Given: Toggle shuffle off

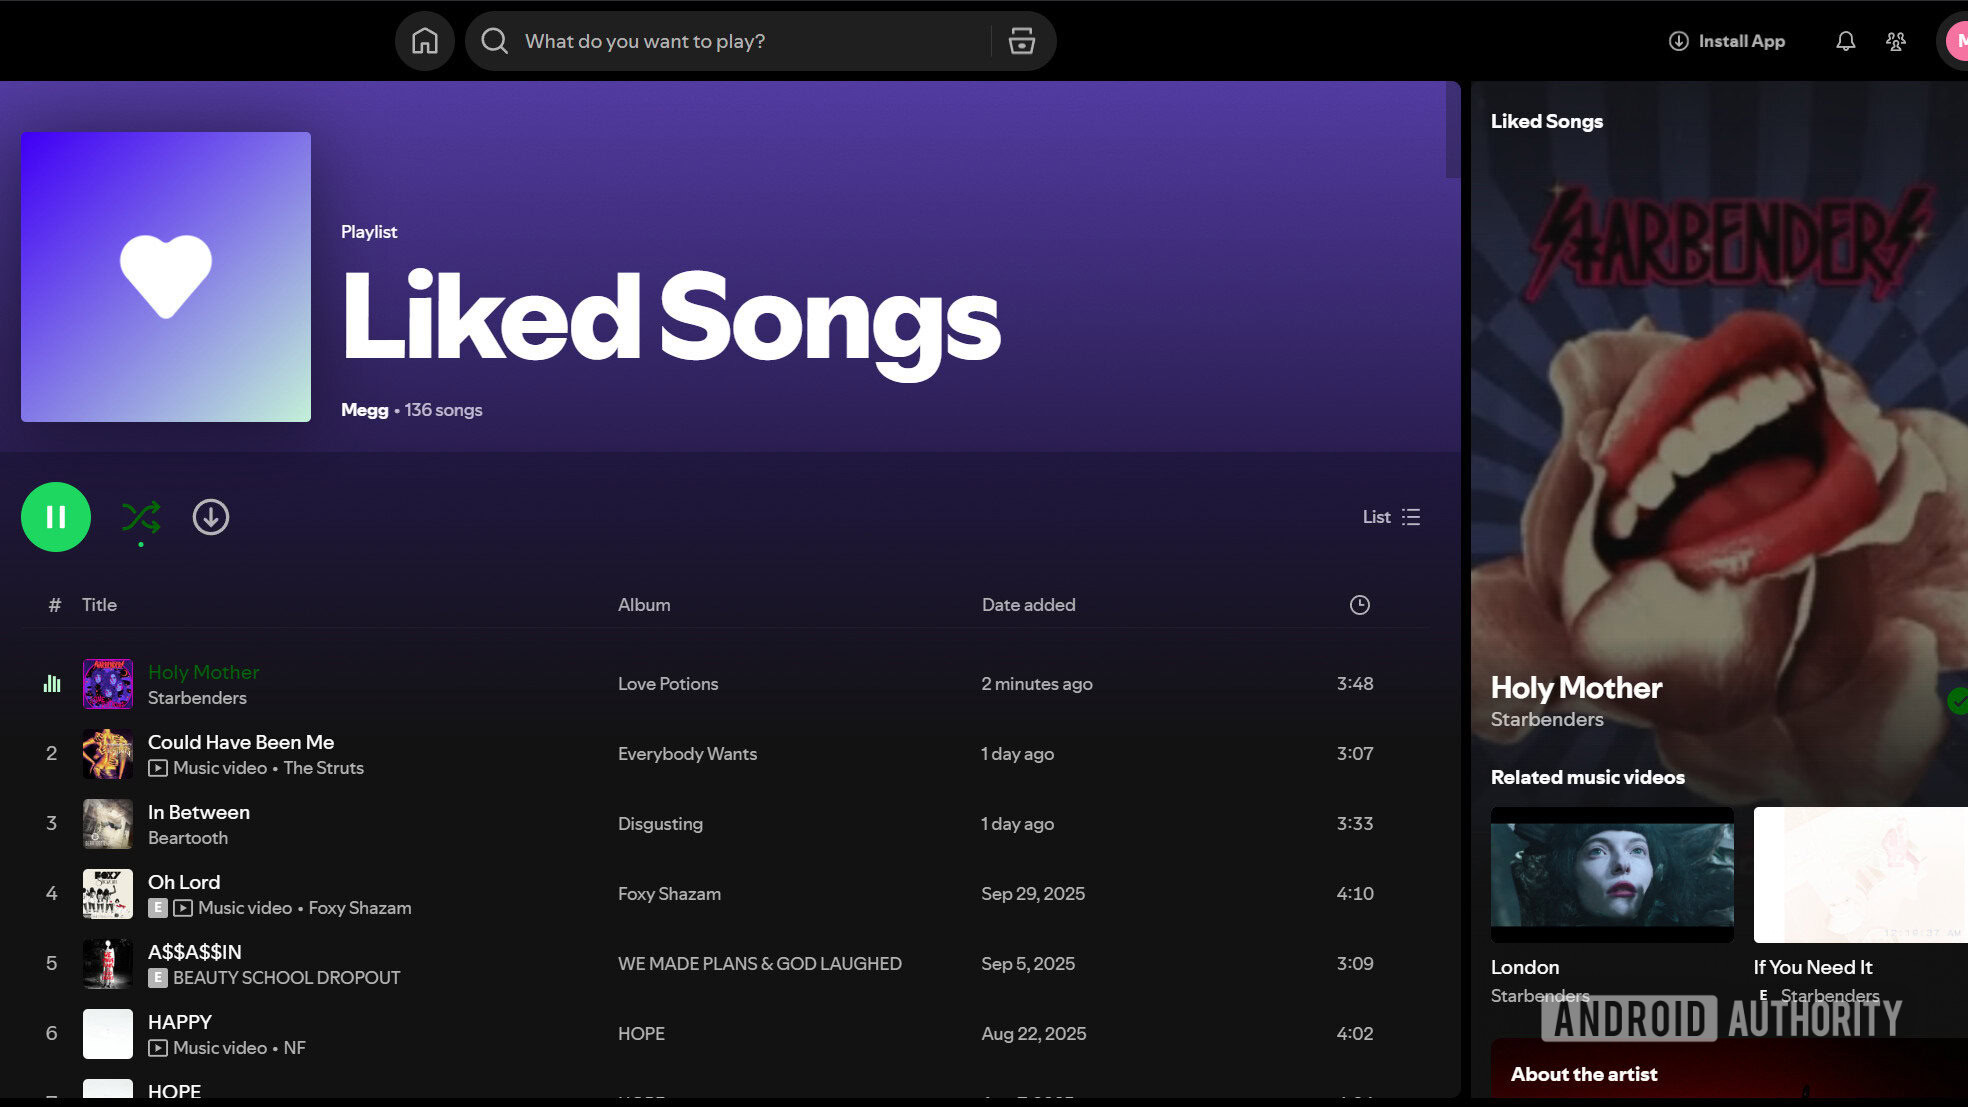Looking at the screenshot, I should pos(140,517).
